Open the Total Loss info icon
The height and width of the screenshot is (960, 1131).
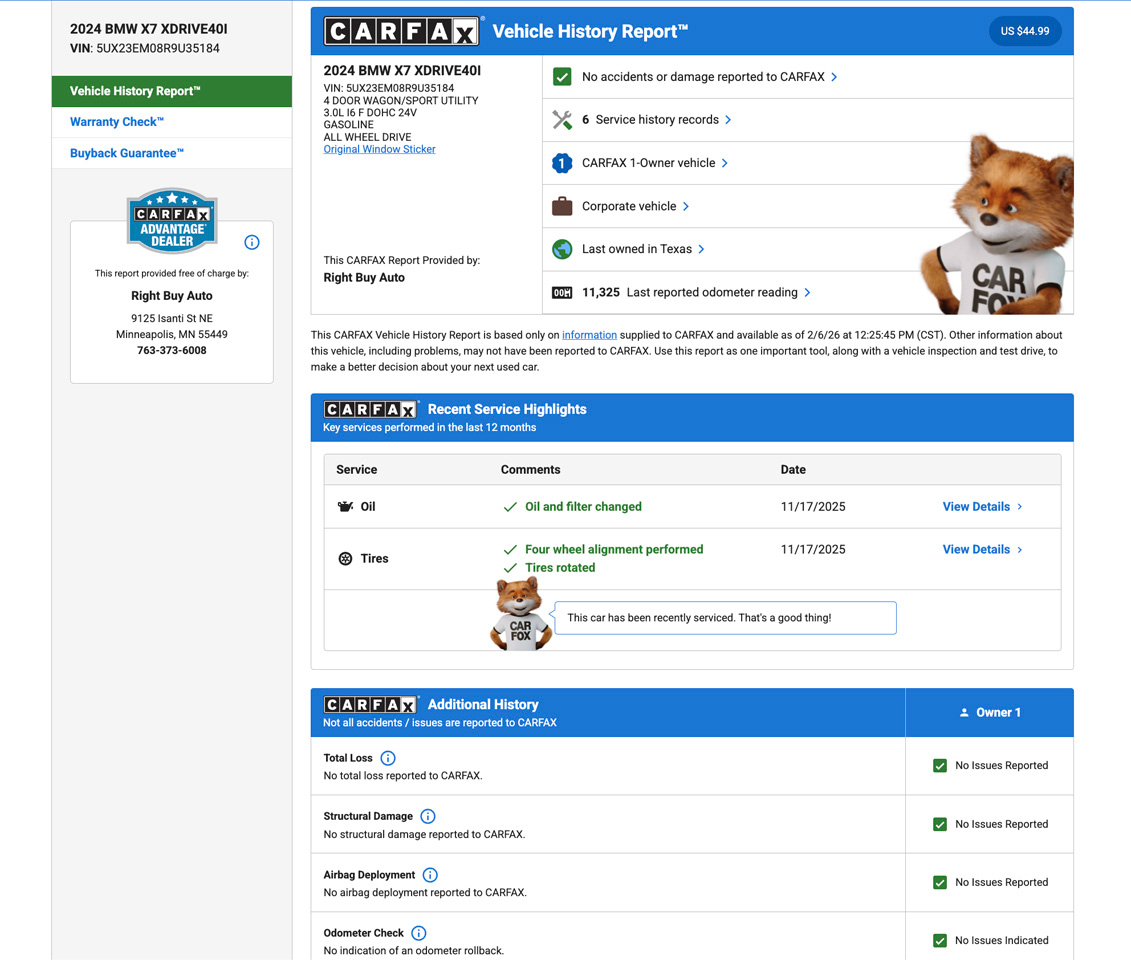tap(388, 758)
